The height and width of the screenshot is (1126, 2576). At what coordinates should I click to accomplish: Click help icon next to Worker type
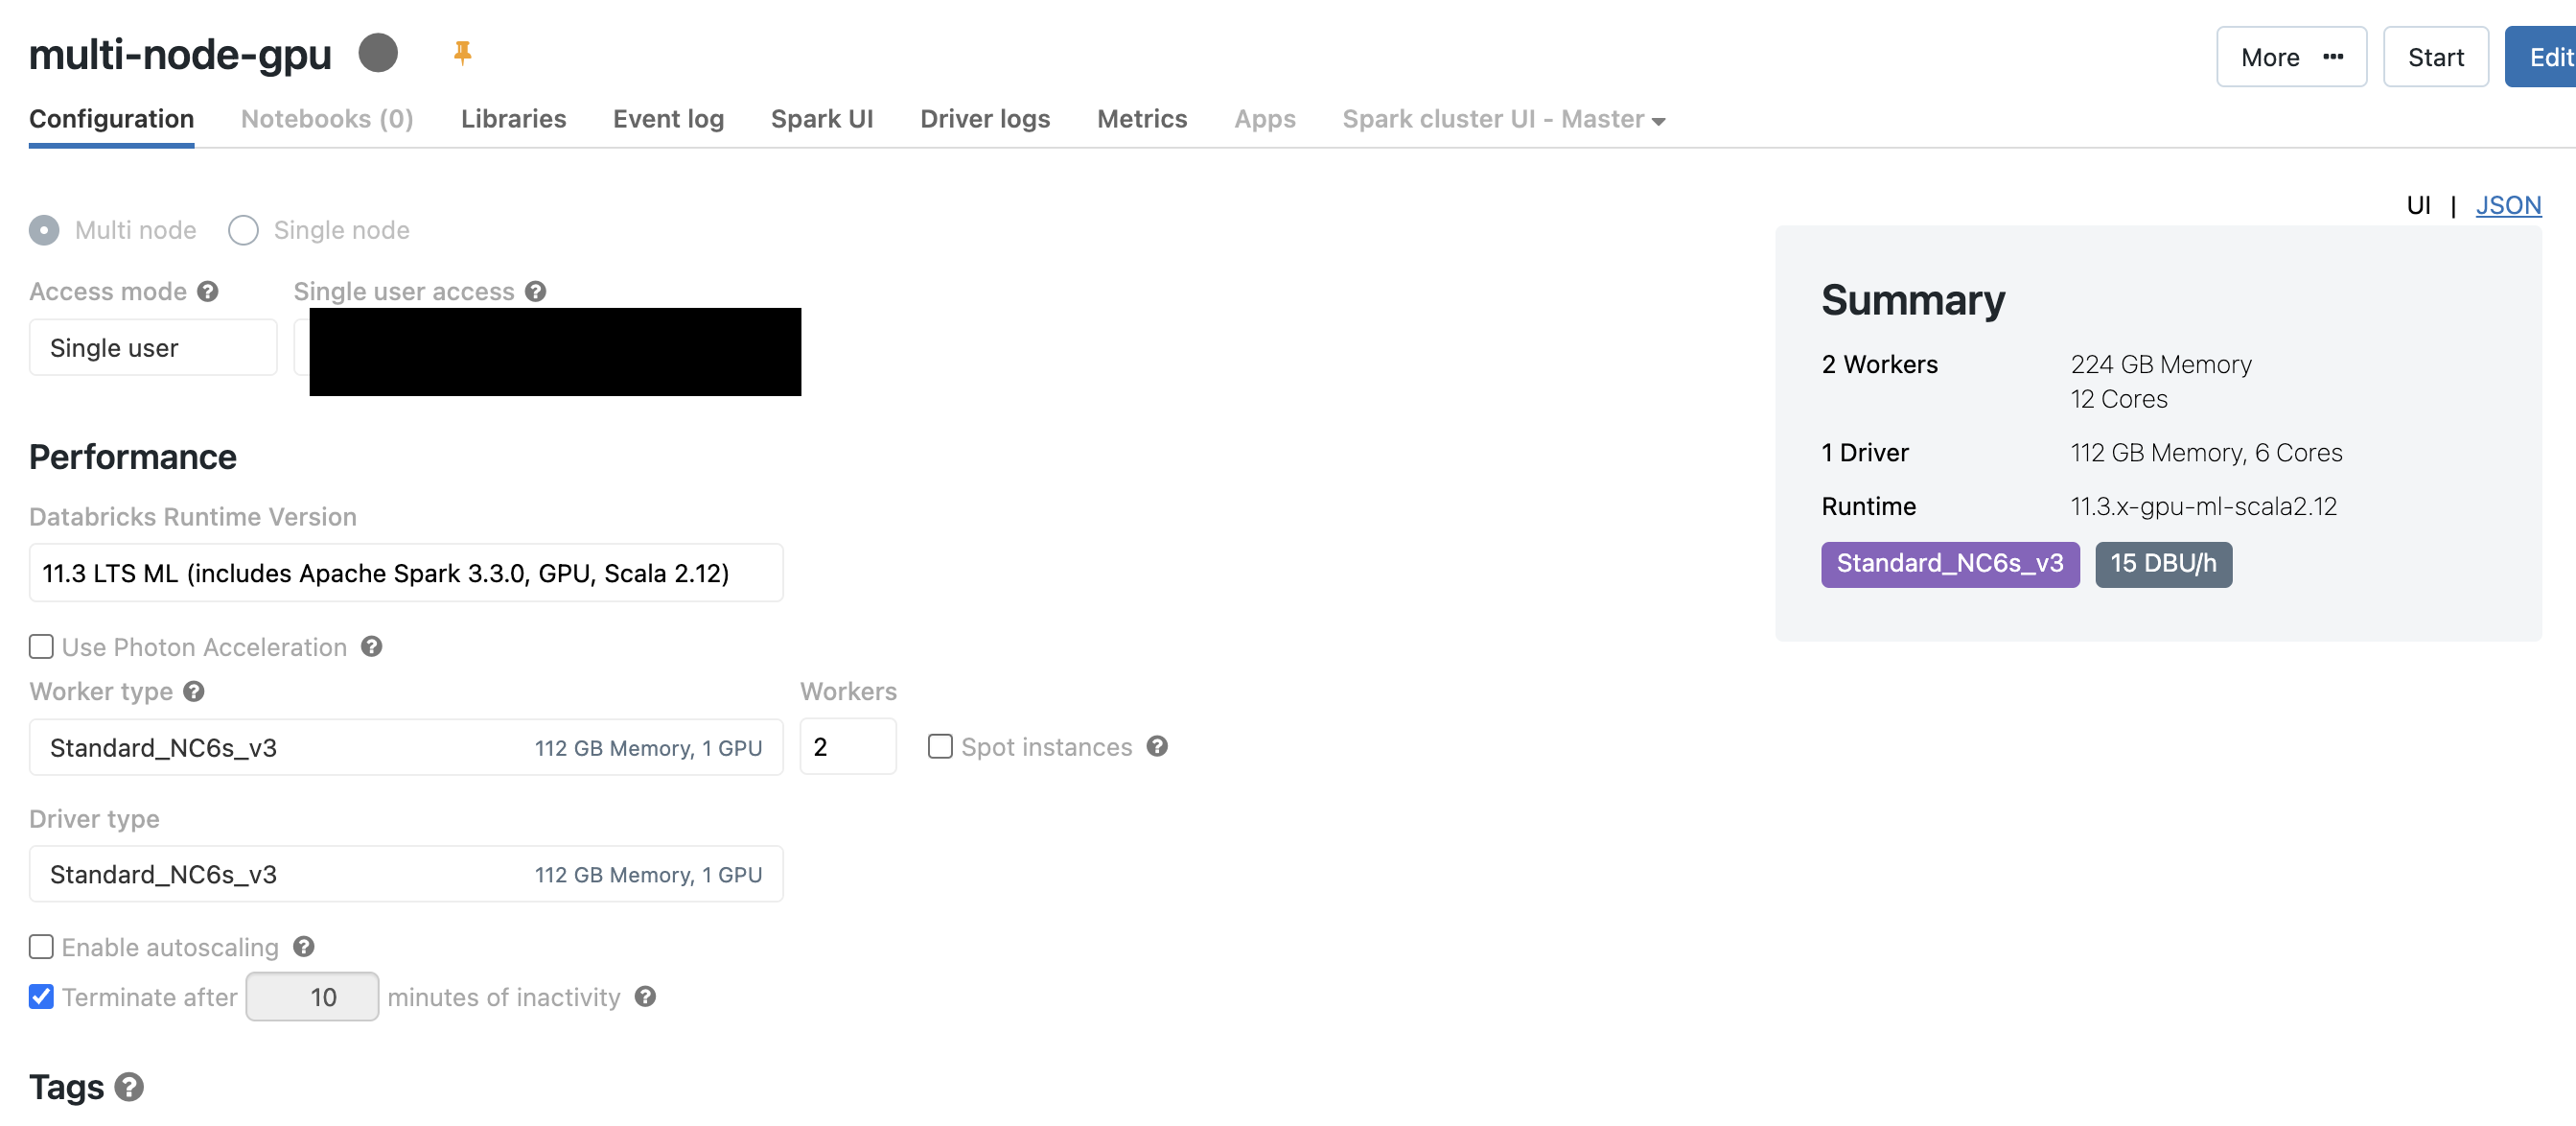[x=194, y=691]
